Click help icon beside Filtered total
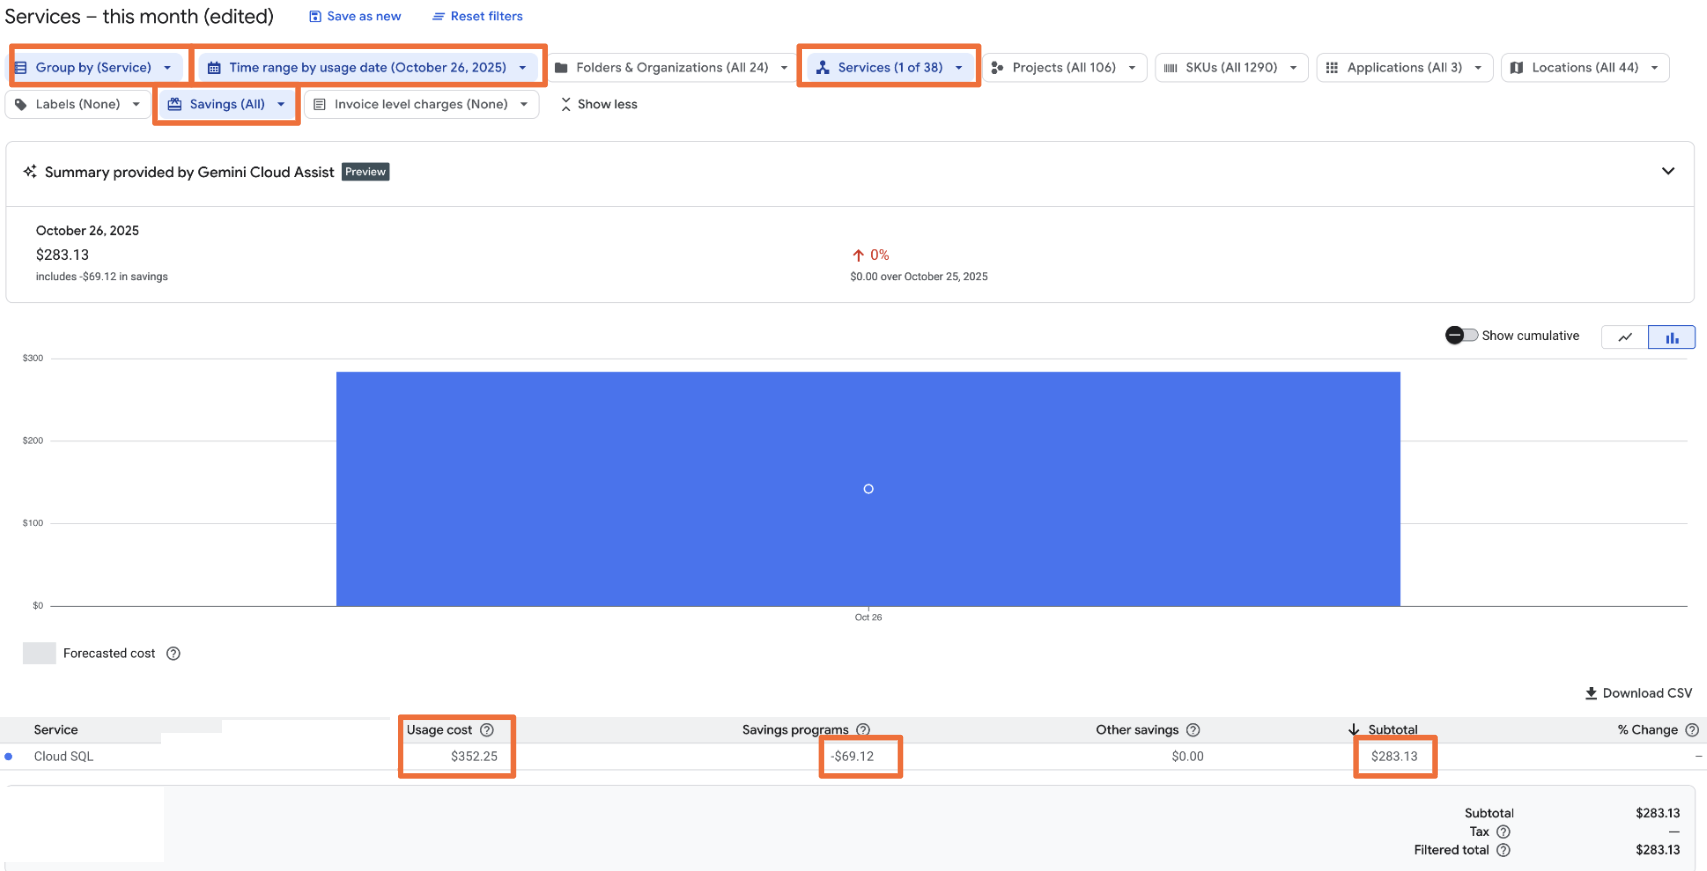 (1503, 850)
